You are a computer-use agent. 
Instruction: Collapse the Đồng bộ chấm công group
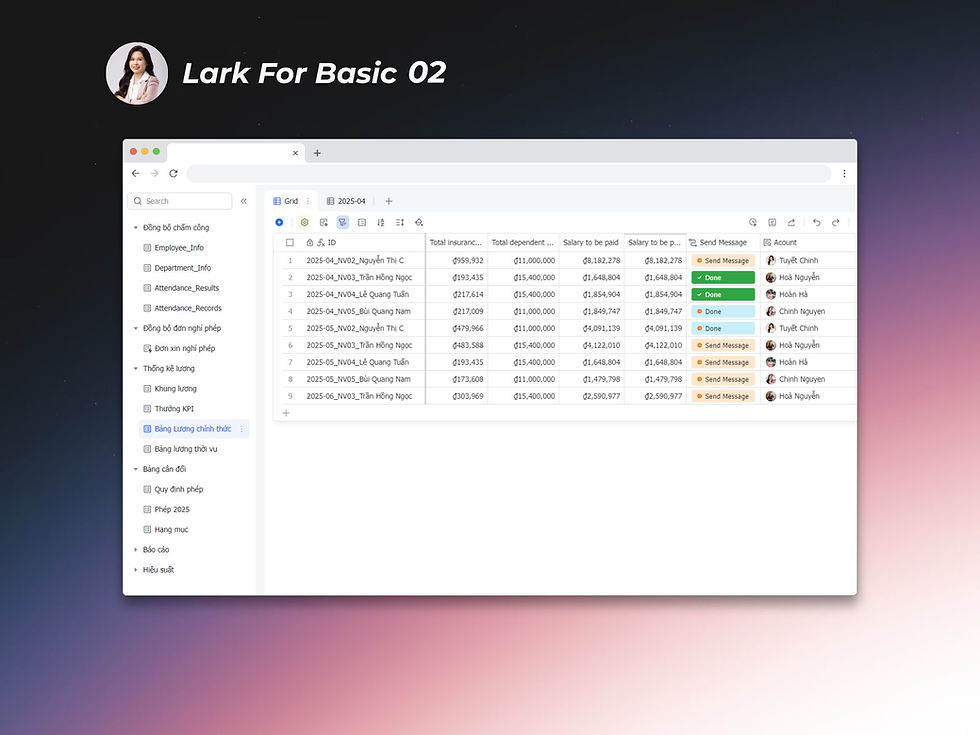pyautogui.click(x=136, y=228)
